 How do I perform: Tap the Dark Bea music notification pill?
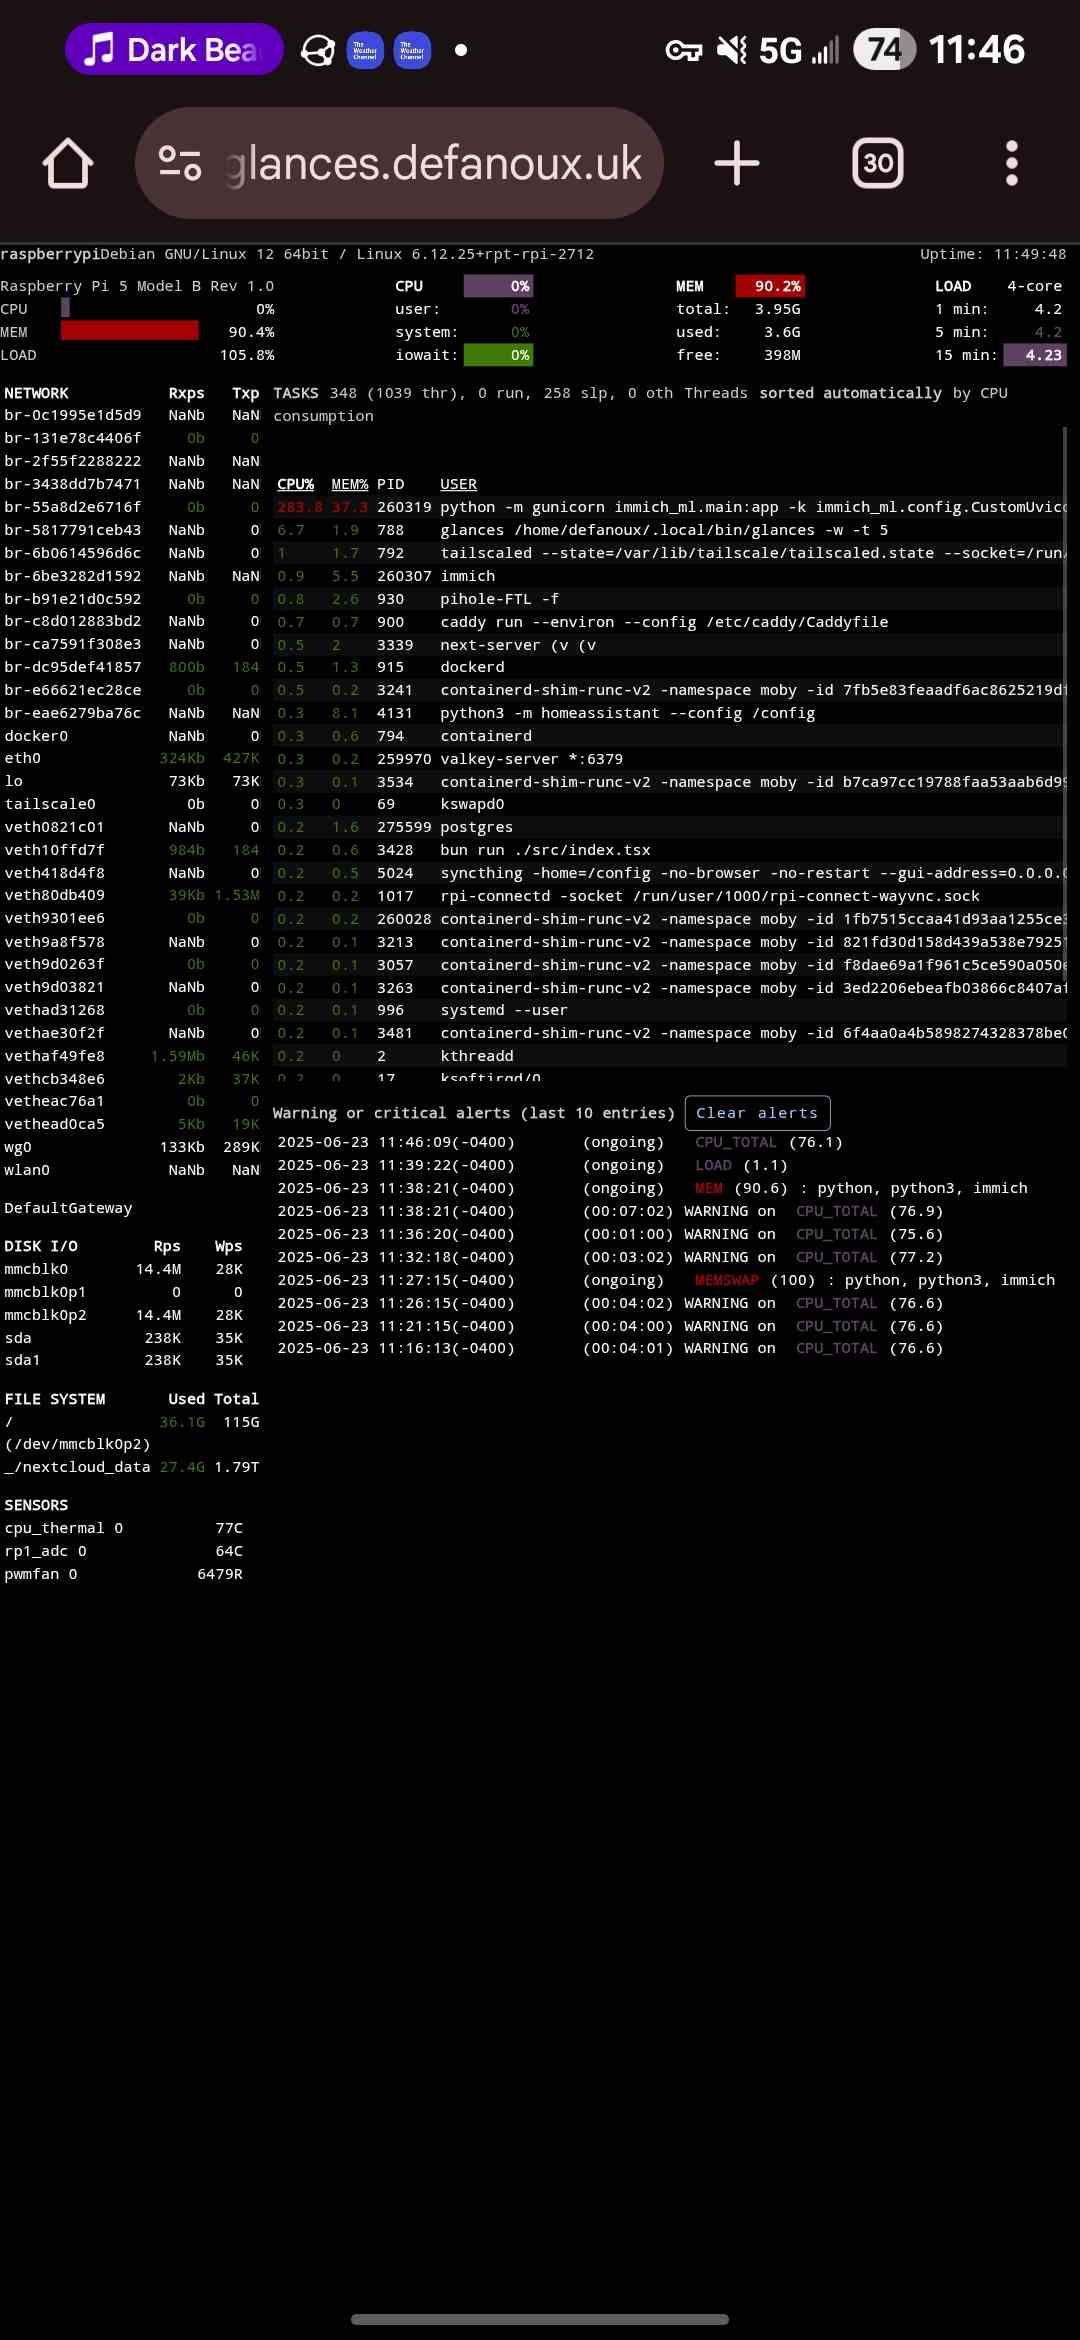pos(174,49)
